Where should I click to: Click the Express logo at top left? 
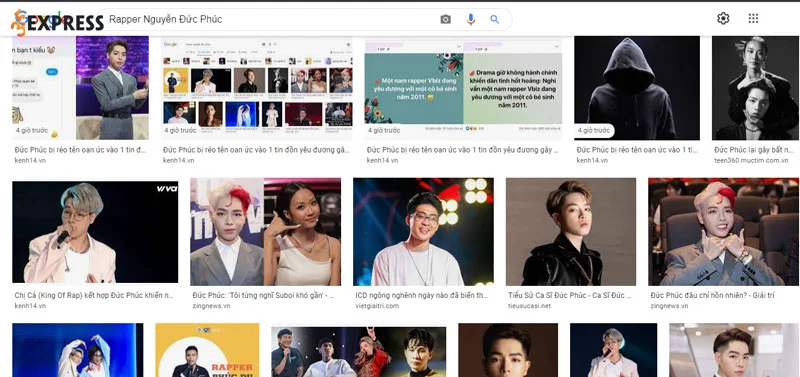[57, 22]
